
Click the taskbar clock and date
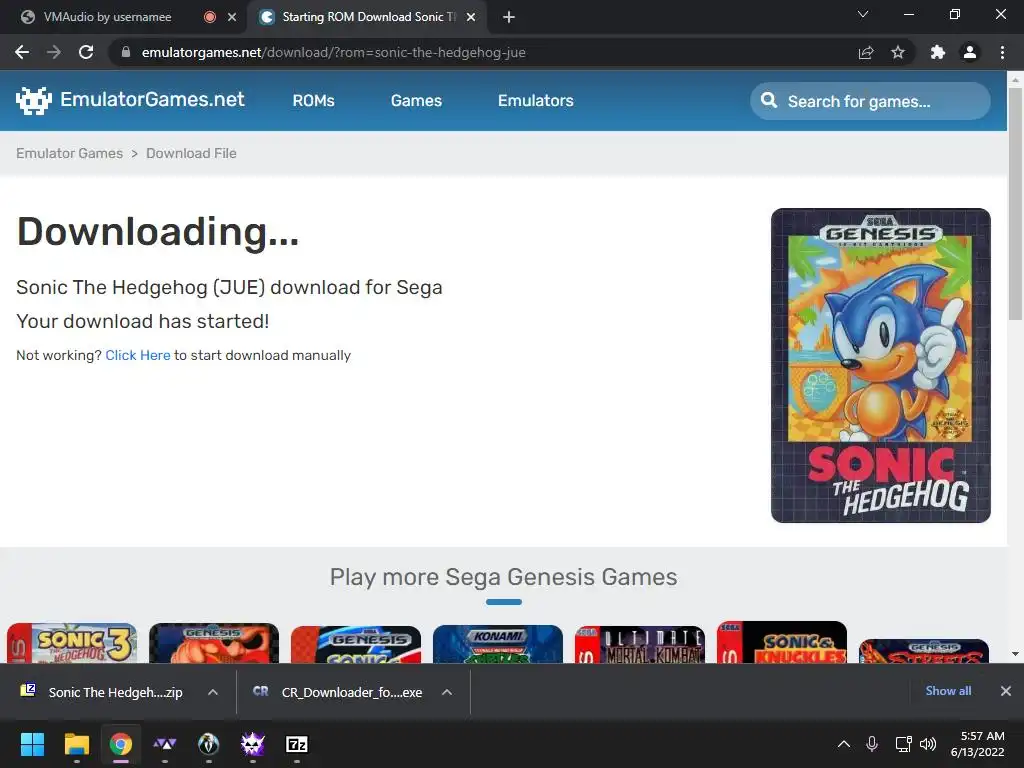point(978,744)
